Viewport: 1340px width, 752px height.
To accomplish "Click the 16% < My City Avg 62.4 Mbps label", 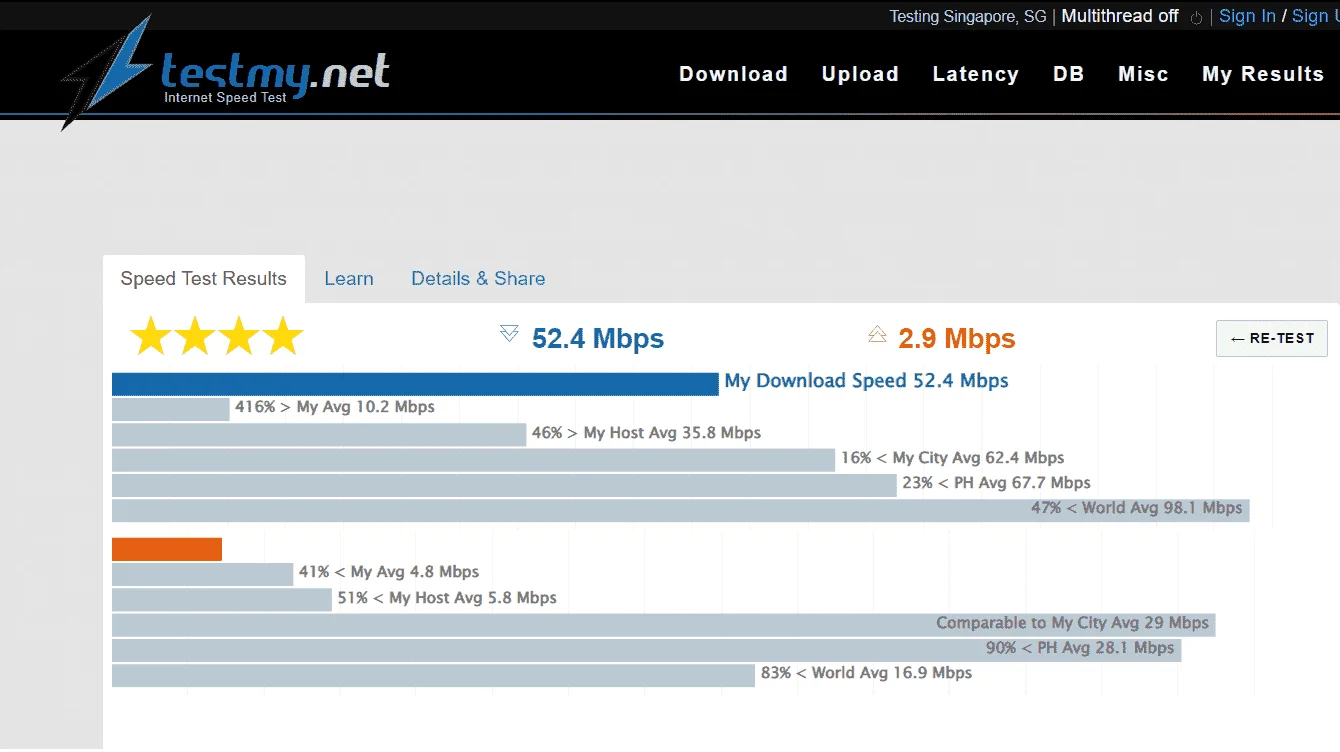I will point(952,458).
